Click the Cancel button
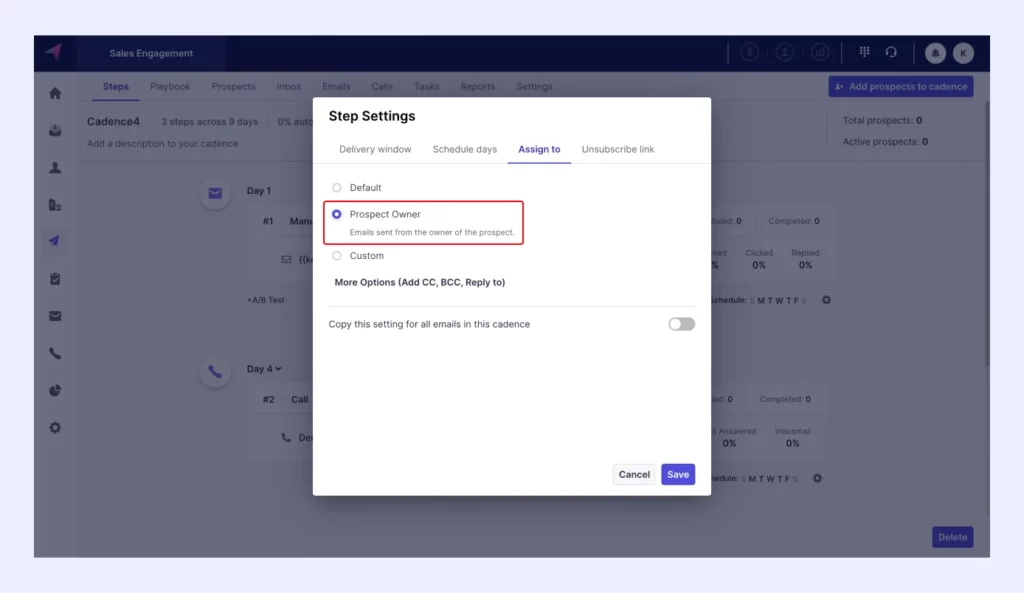The image size is (1024, 593). point(634,475)
